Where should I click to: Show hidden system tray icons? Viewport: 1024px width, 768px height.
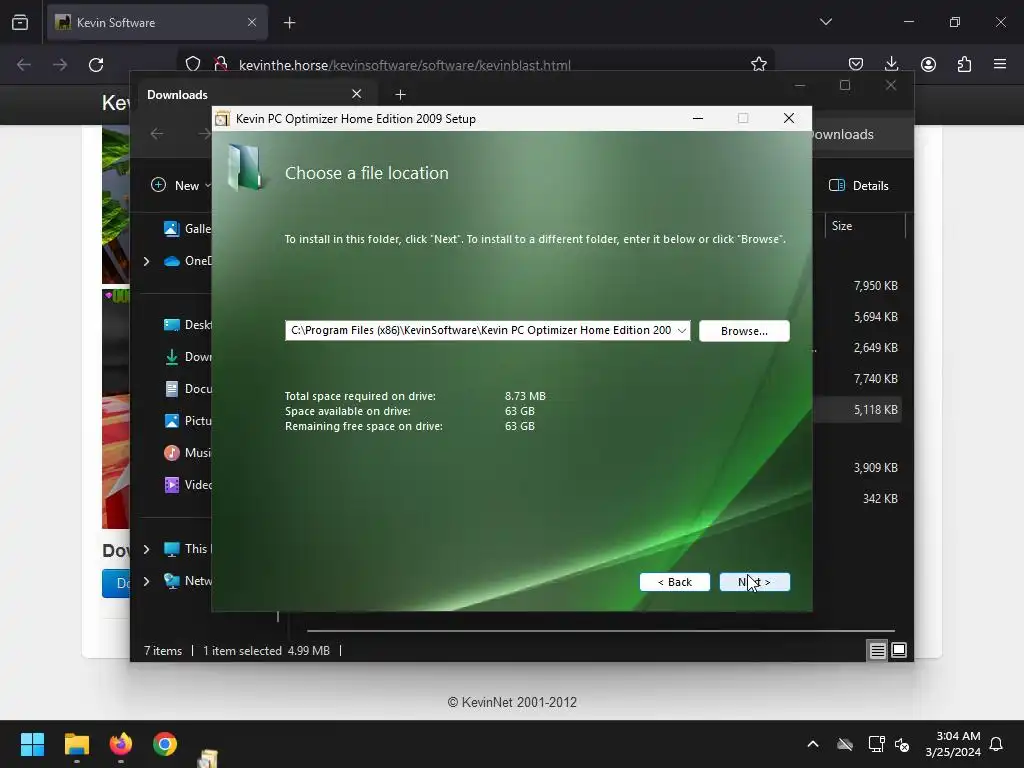click(813, 744)
